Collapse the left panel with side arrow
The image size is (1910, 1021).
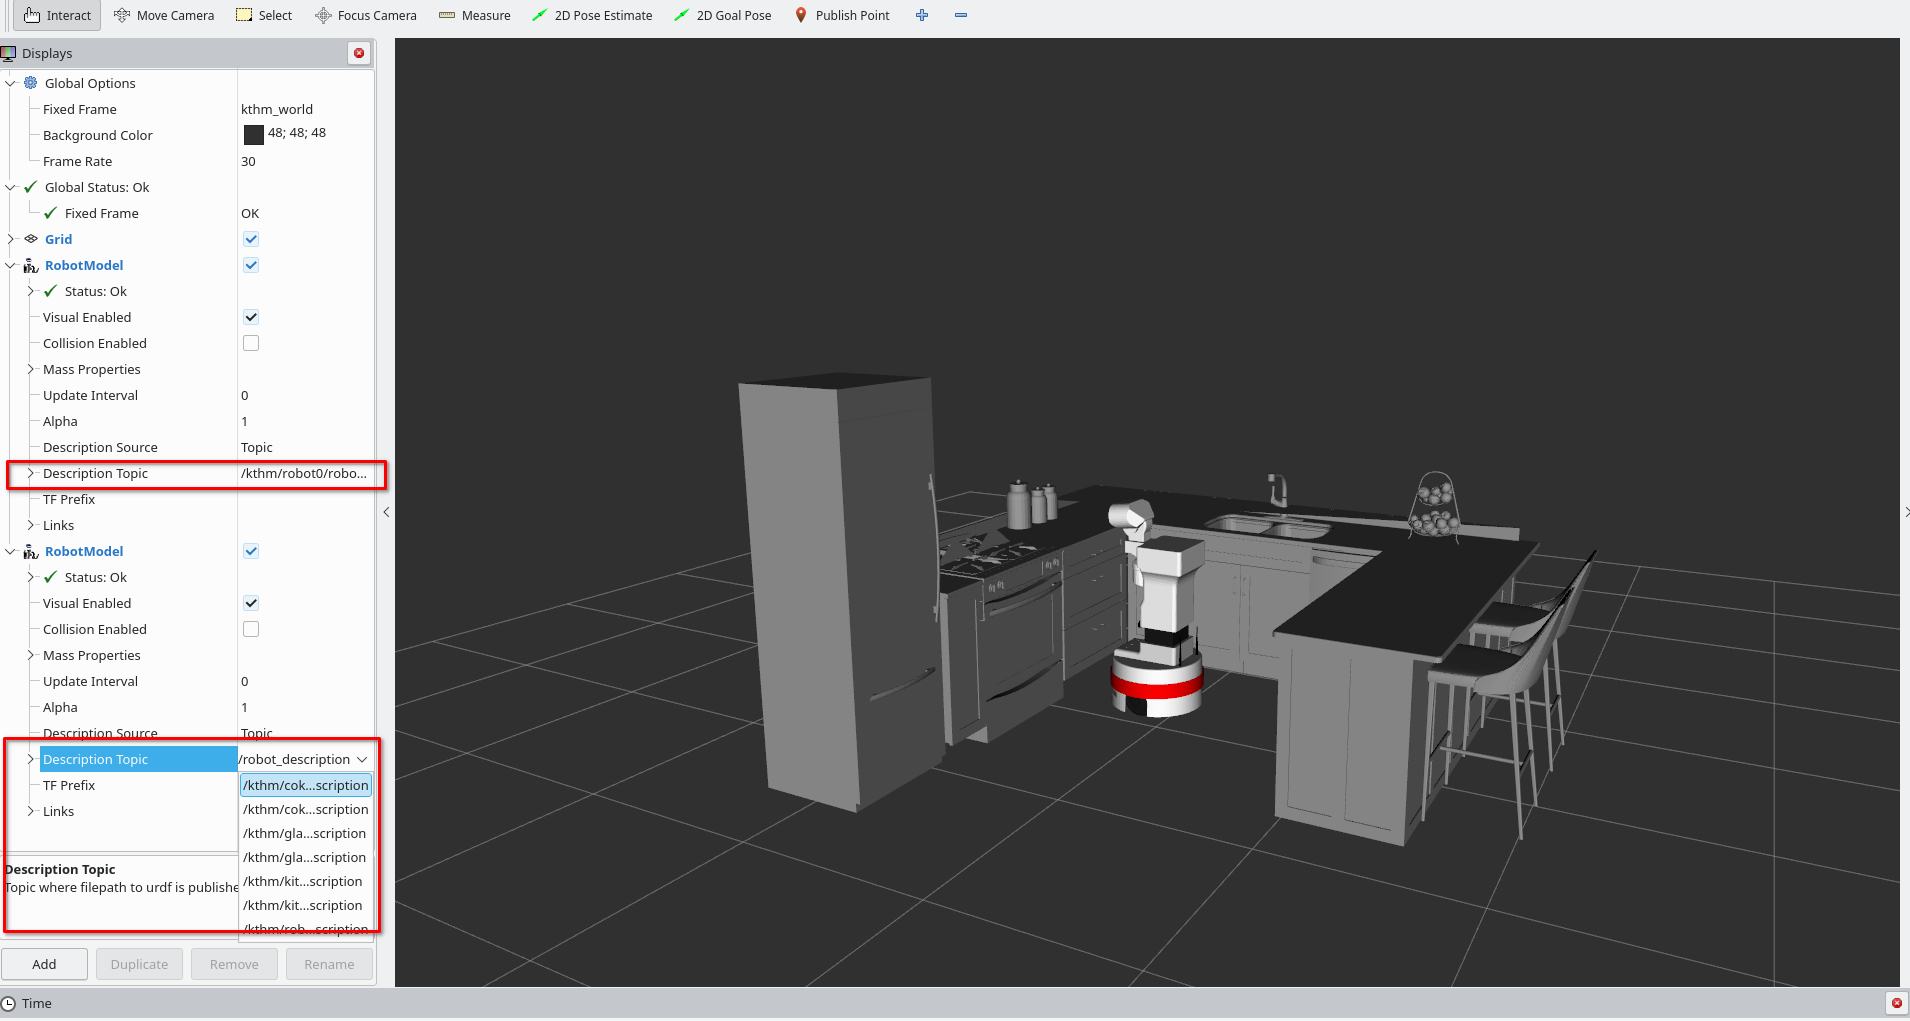386,512
